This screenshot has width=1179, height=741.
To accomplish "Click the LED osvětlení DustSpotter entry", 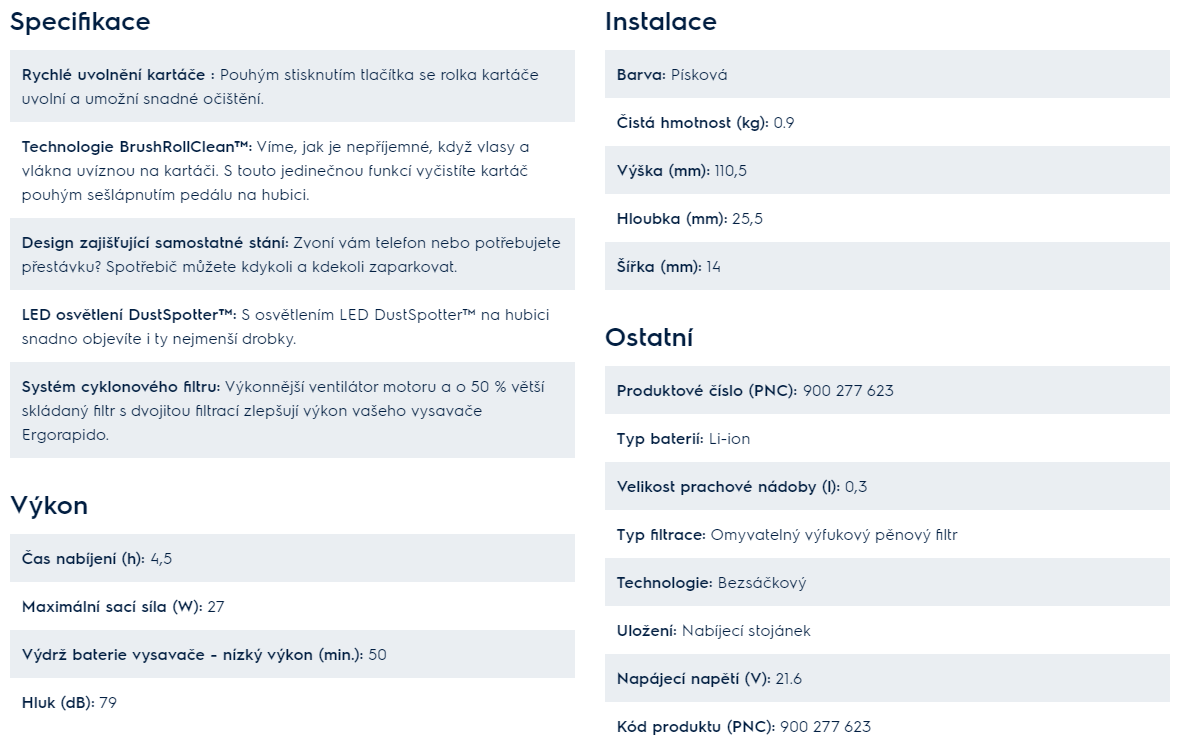I will (x=292, y=326).
